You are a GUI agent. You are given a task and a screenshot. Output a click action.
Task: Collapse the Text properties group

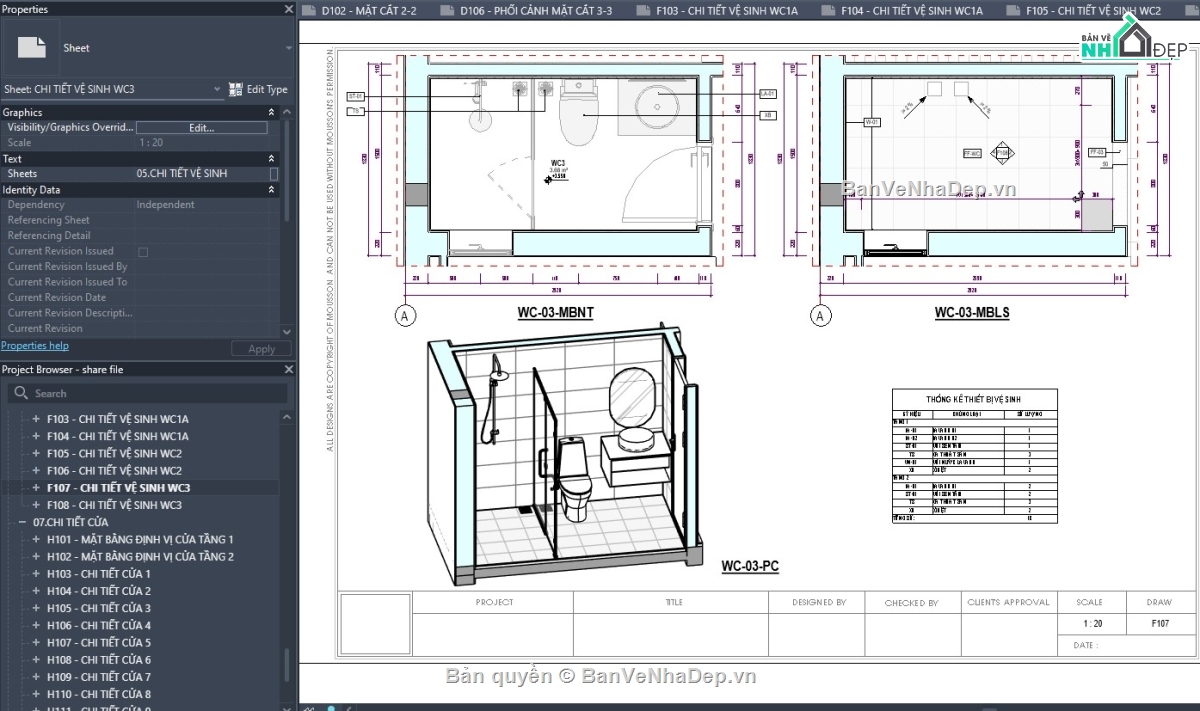coord(271,159)
